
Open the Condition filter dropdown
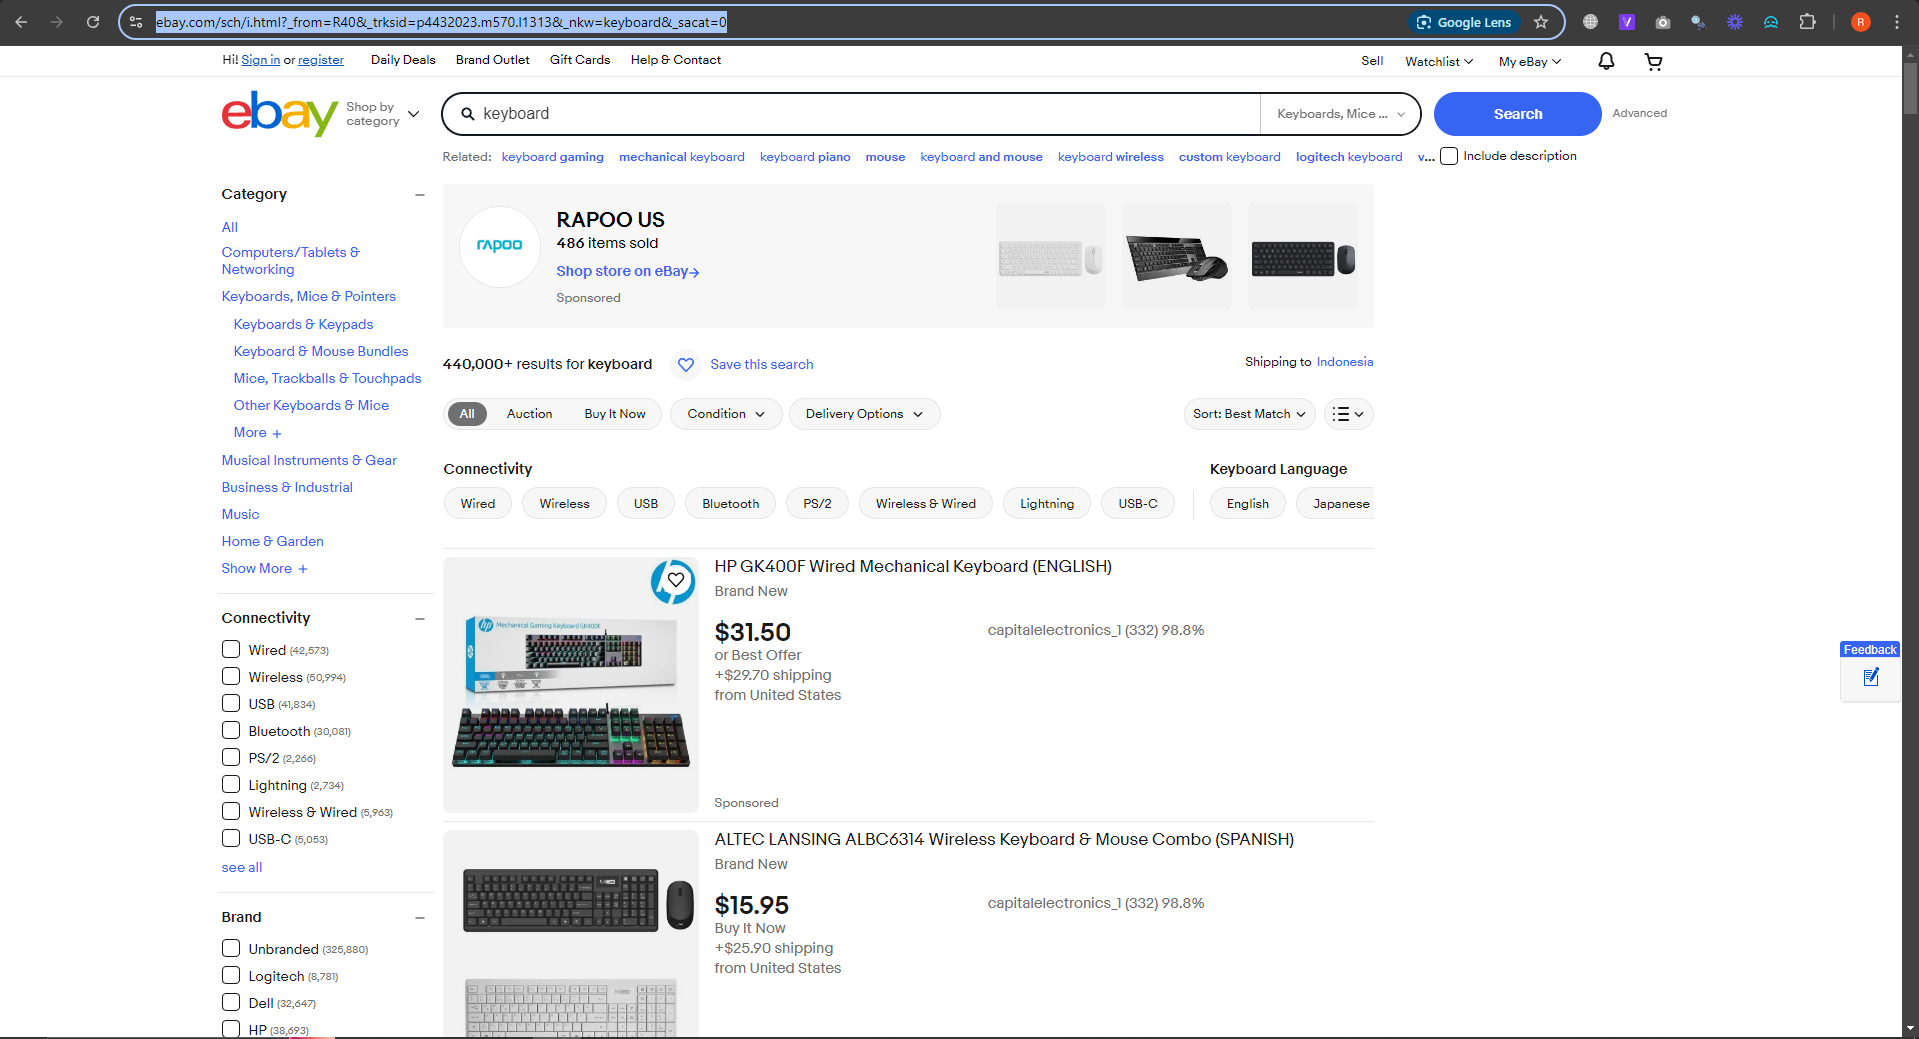click(x=726, y=414)
